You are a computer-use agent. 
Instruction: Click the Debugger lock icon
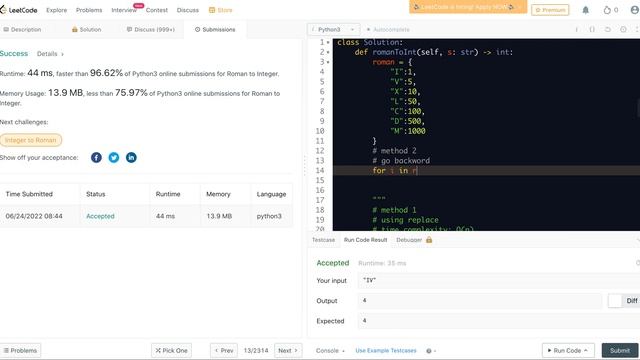(x=429, y=240)
